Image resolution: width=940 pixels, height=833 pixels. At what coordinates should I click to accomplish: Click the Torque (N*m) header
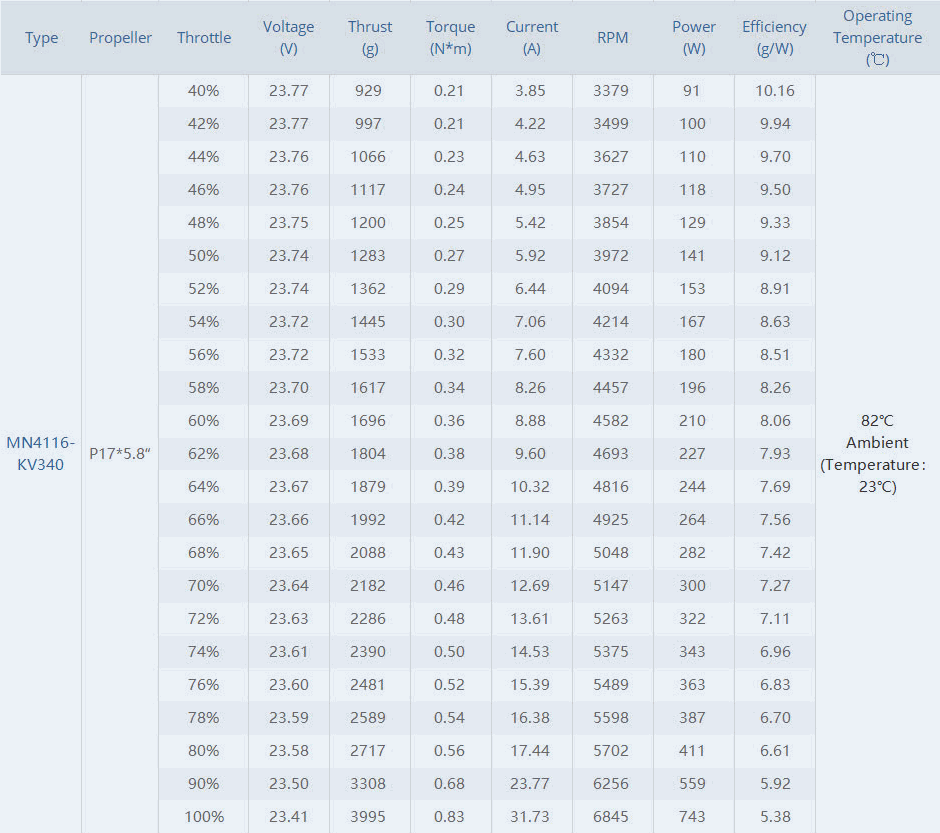point(451,38)
